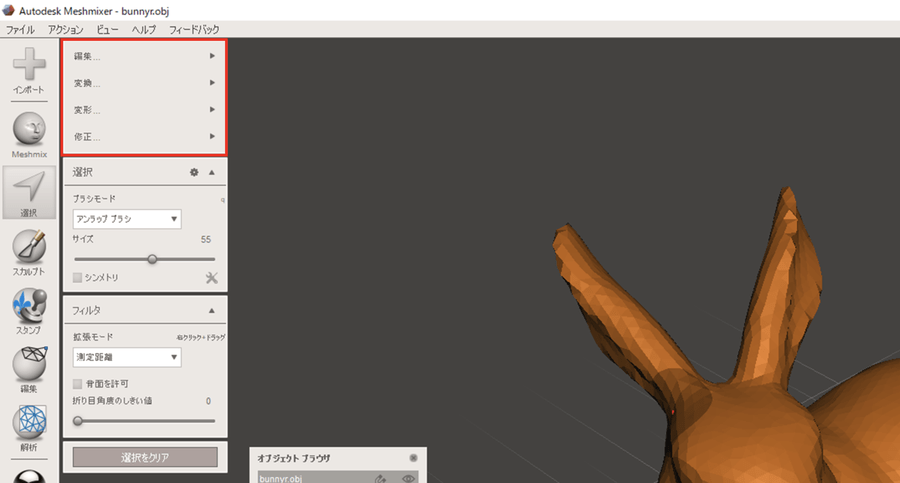
Task: Open the Actions (アクション) menu
Action: point(65,29)
